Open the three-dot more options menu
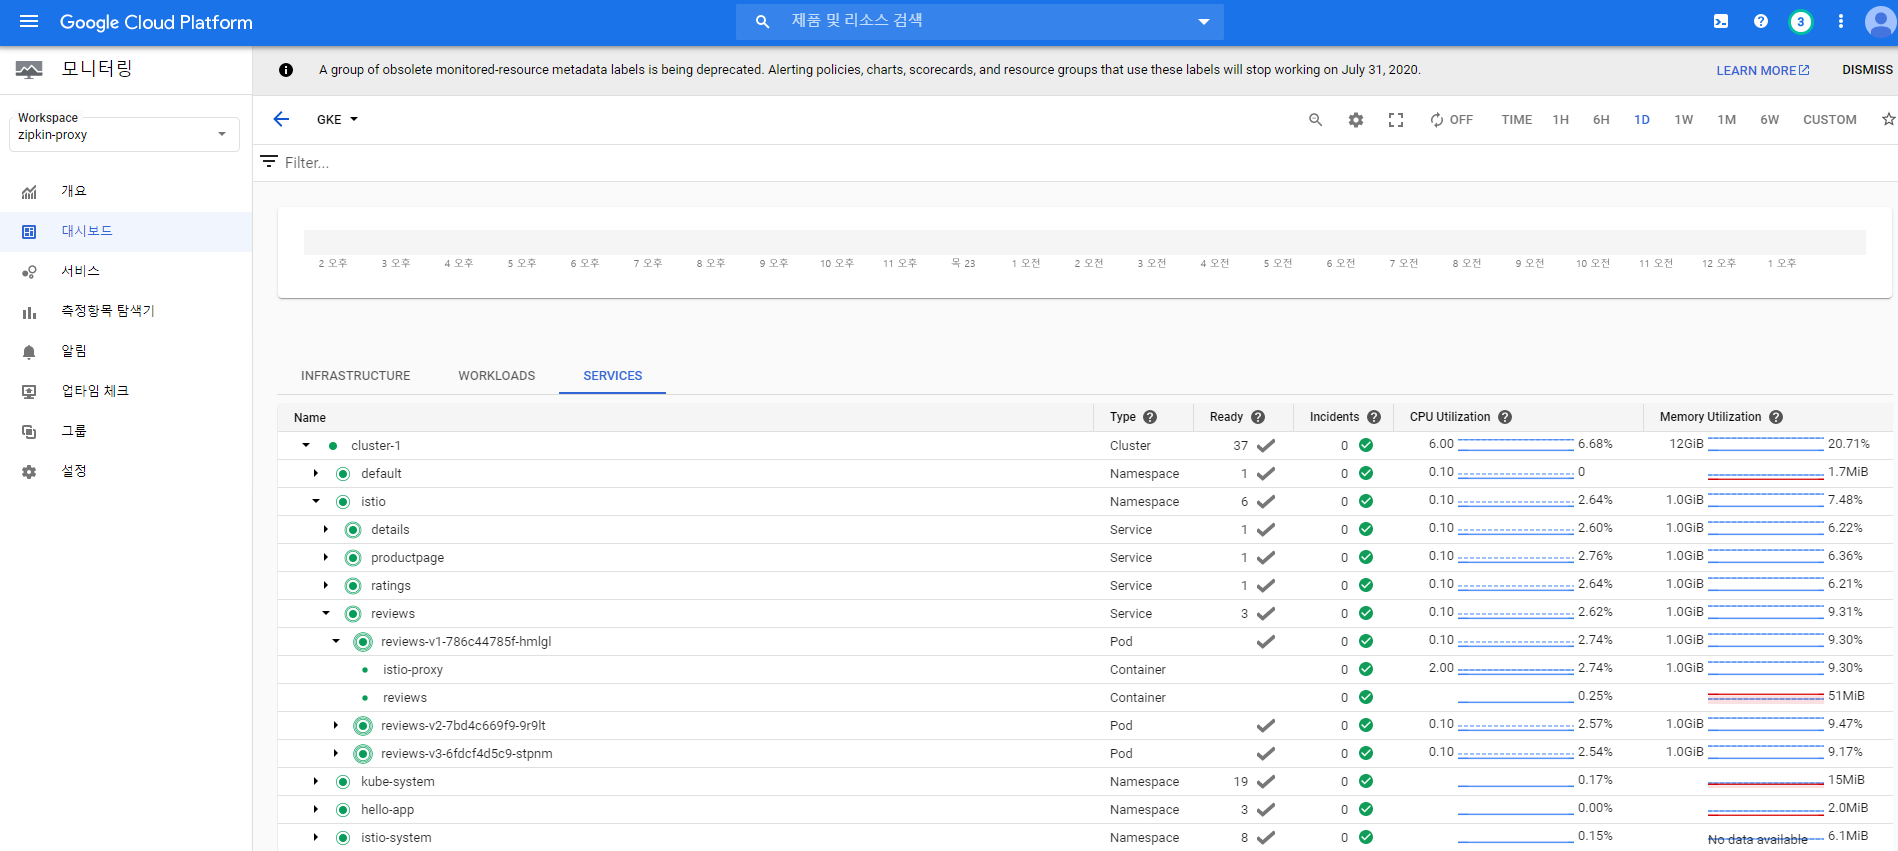 pyautogui.click(x=1841, y=21)
